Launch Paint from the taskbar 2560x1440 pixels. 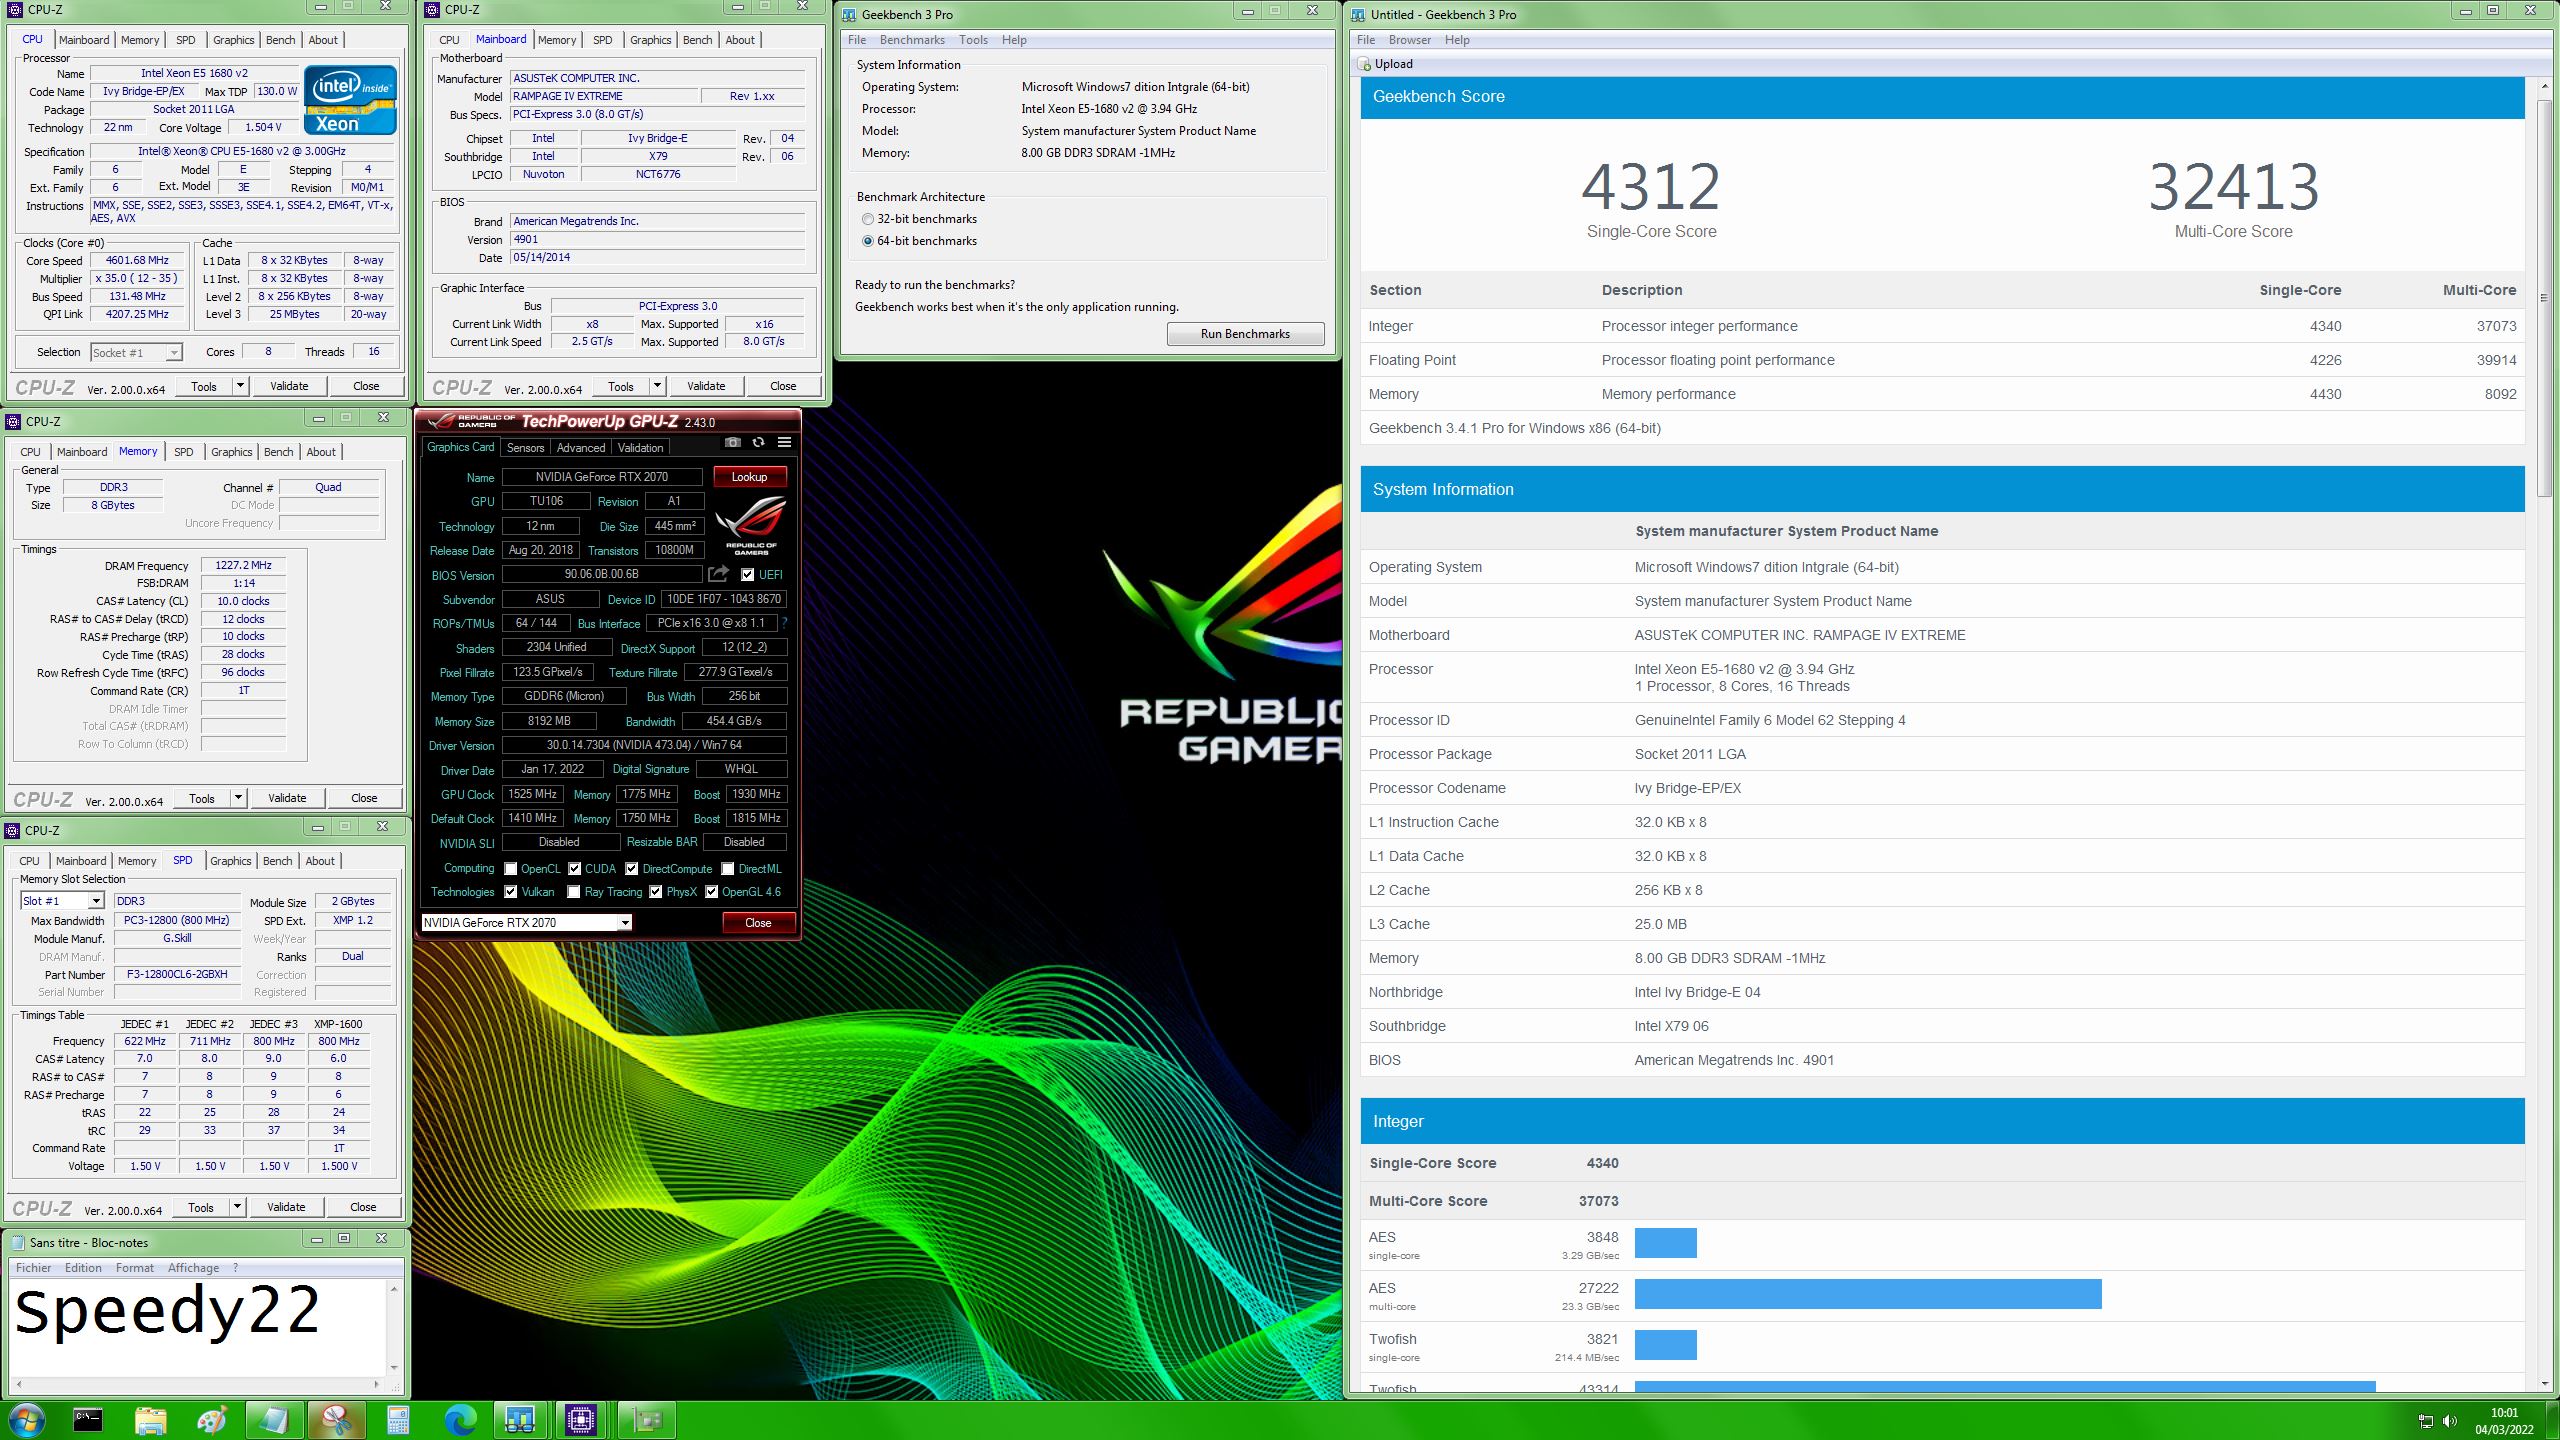[212, 1420]
